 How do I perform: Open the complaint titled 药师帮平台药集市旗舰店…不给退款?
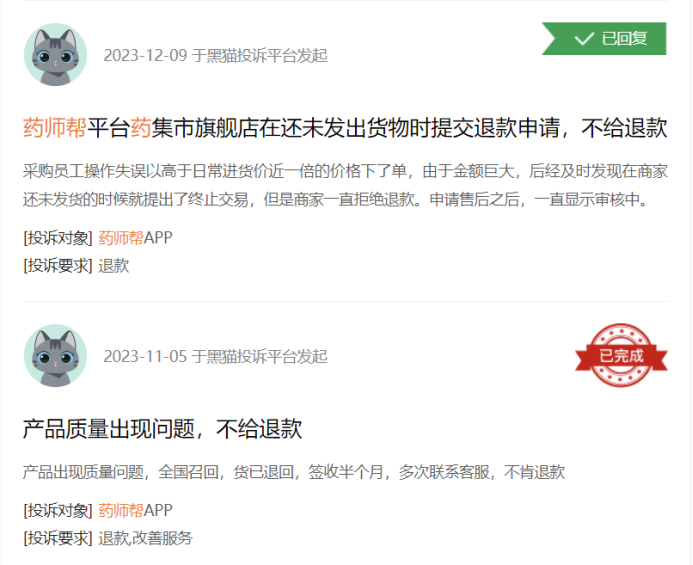tap(345, 128)
